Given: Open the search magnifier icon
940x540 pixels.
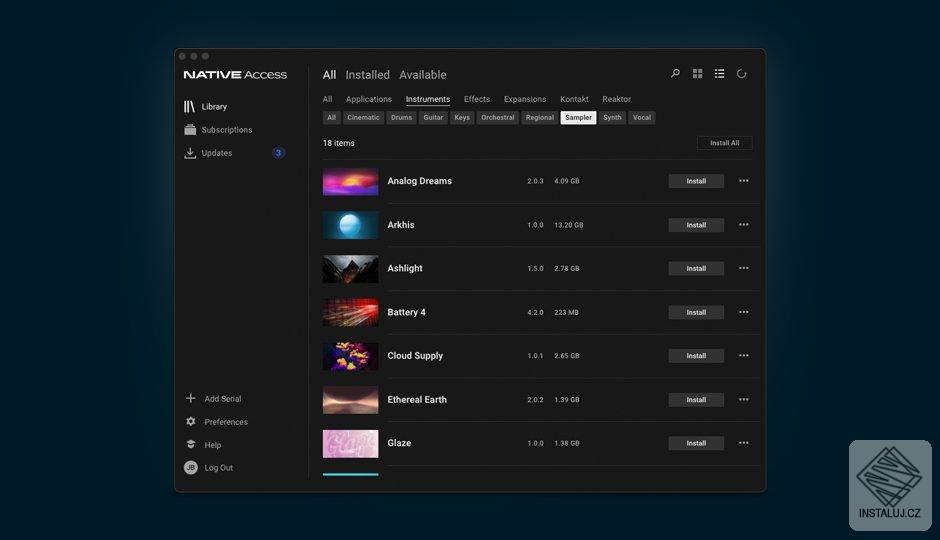Looking at the screenshot, I should pyautogui.click(x=675, y=74).
